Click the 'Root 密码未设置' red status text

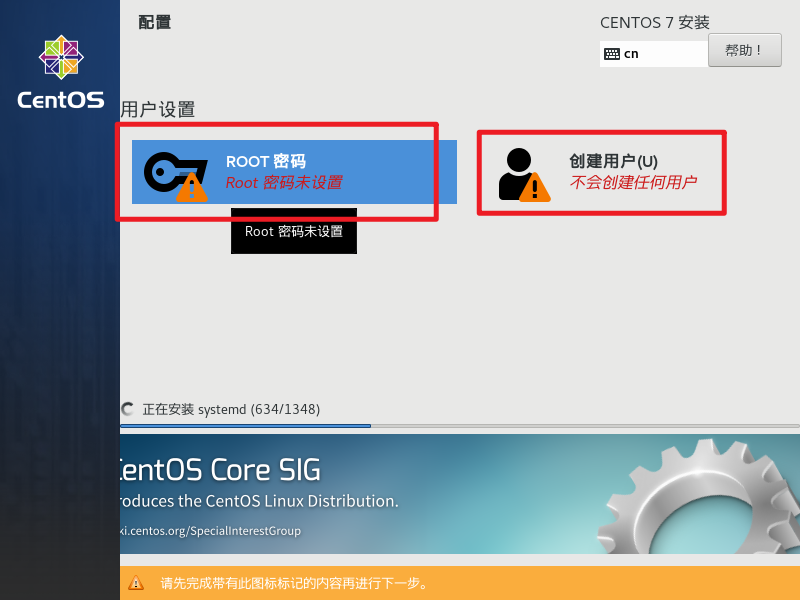pos(284,183)
